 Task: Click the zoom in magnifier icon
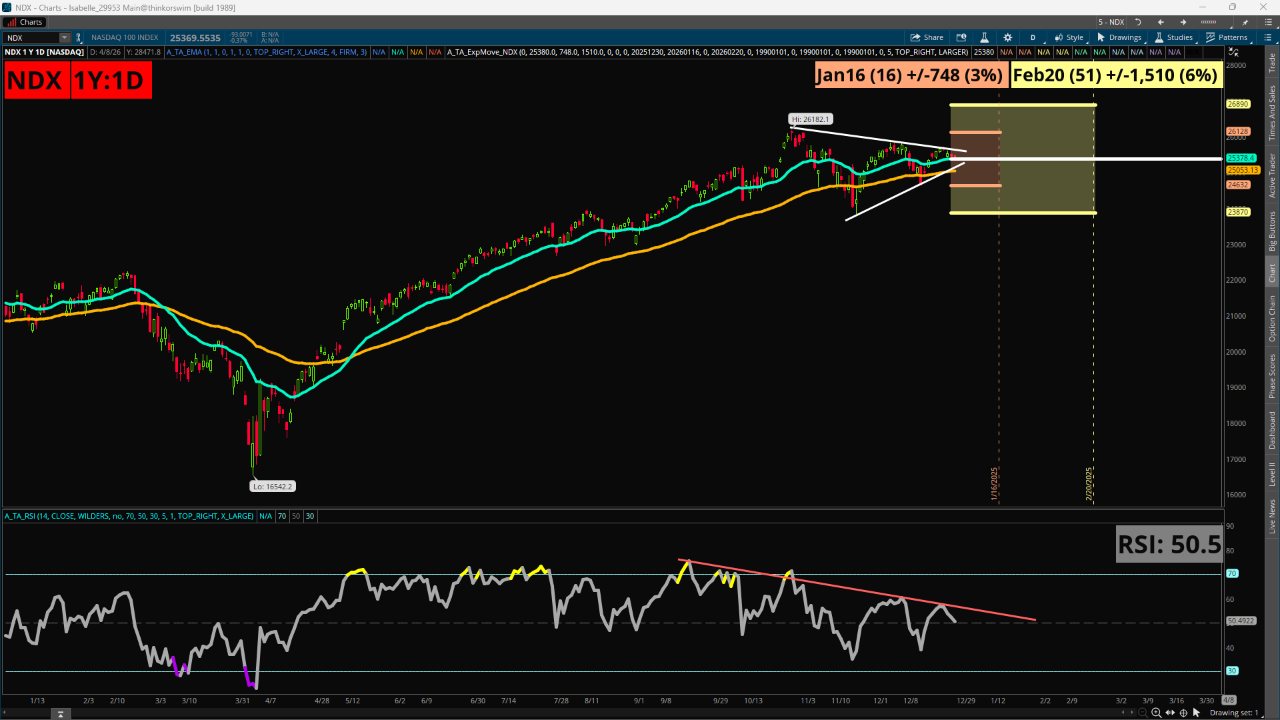pos(1157,713)
